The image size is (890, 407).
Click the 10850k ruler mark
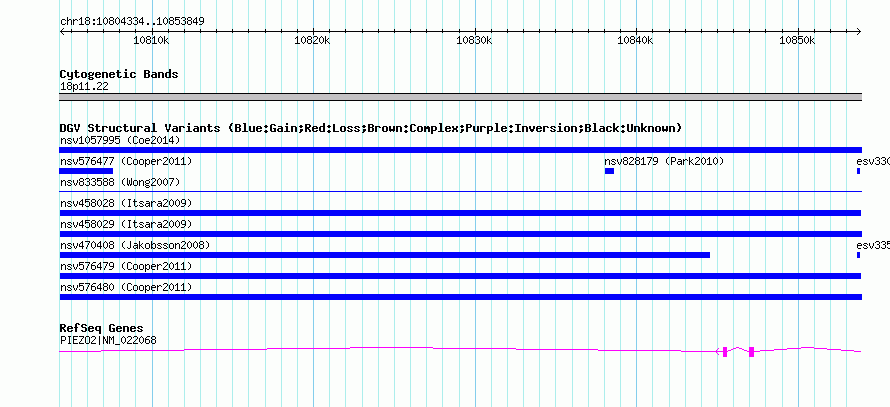click(x=797, y=40)
